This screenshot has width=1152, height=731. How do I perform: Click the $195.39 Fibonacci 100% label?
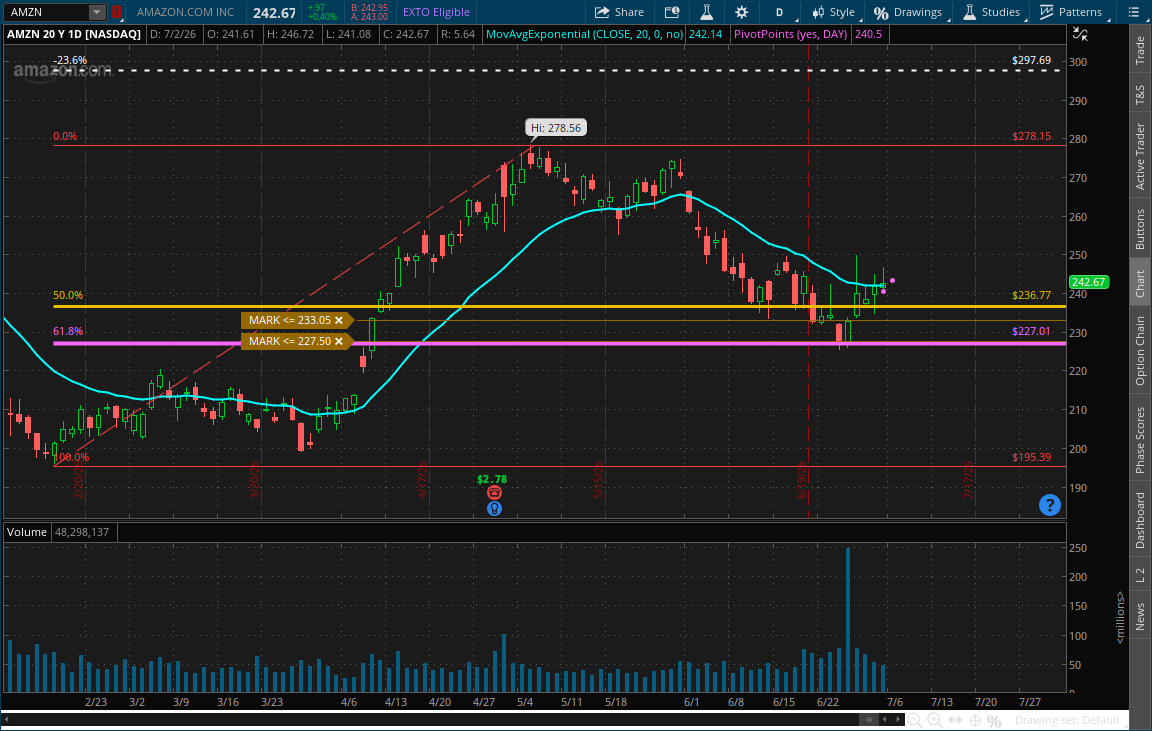tap(1031, 457)
